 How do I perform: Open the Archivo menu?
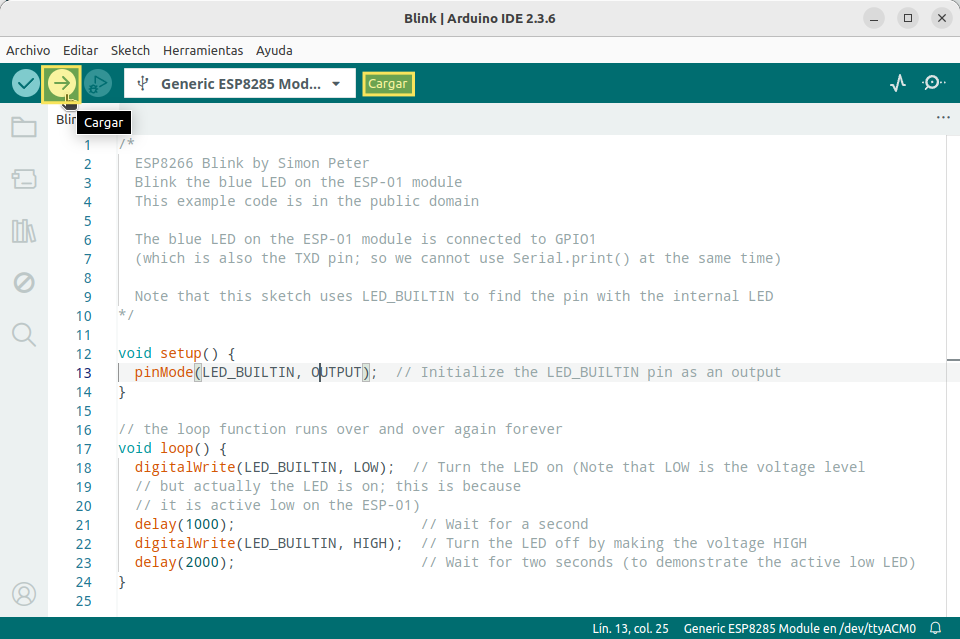pyautogui.click(x=28, y=50)
